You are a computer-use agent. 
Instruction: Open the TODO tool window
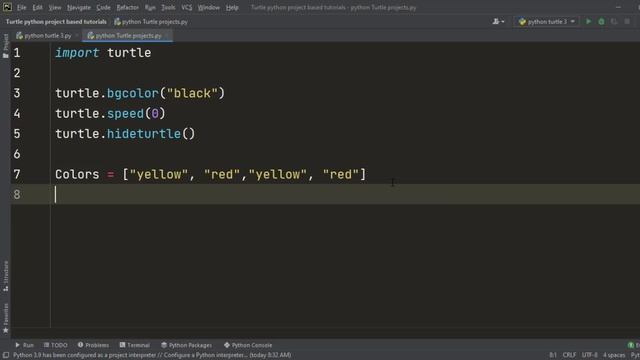click(56, 345)
